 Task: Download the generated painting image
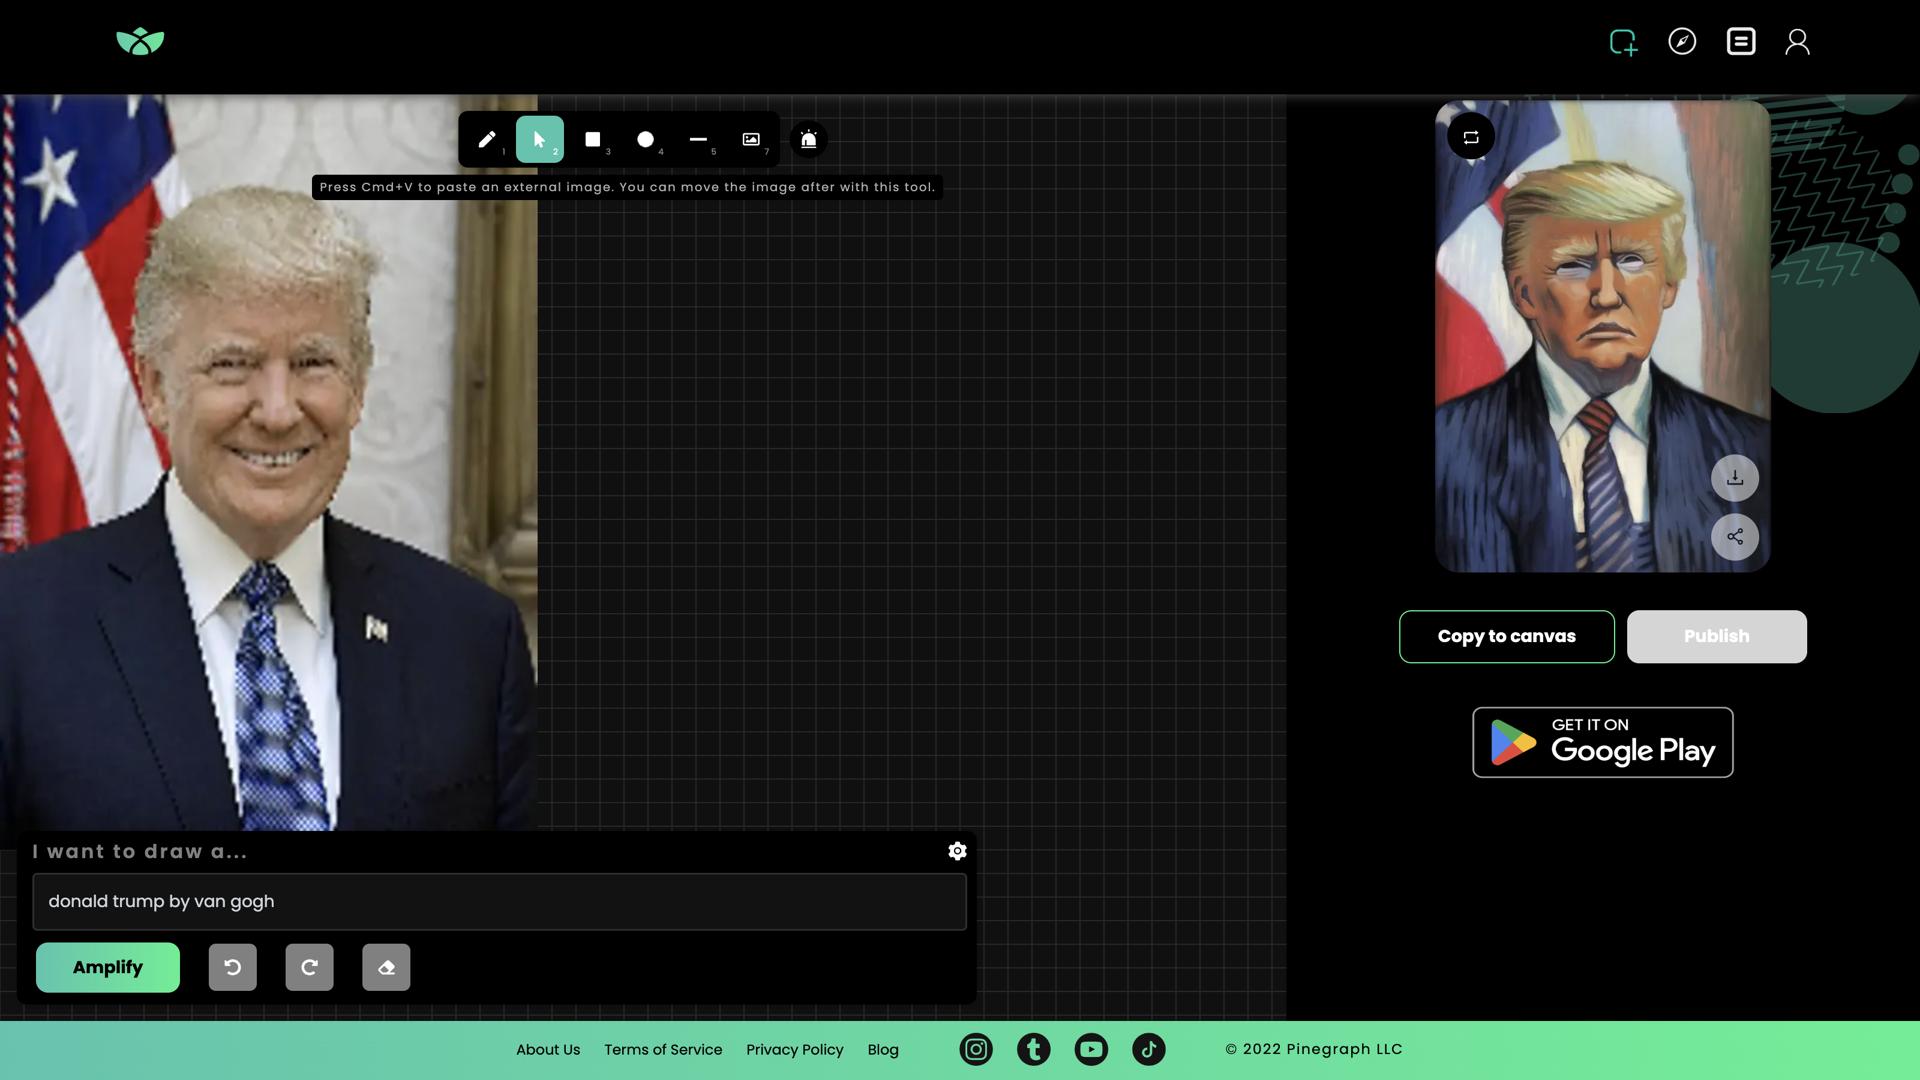coord(1735,478)
